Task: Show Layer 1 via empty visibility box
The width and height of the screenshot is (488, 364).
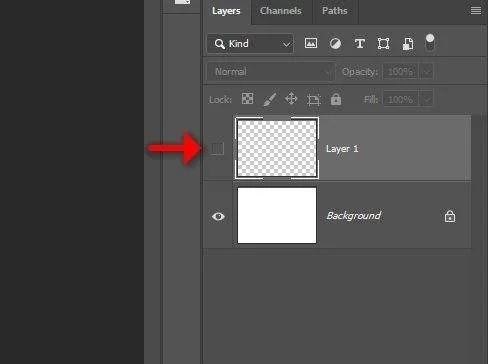Action: [218, 149]
